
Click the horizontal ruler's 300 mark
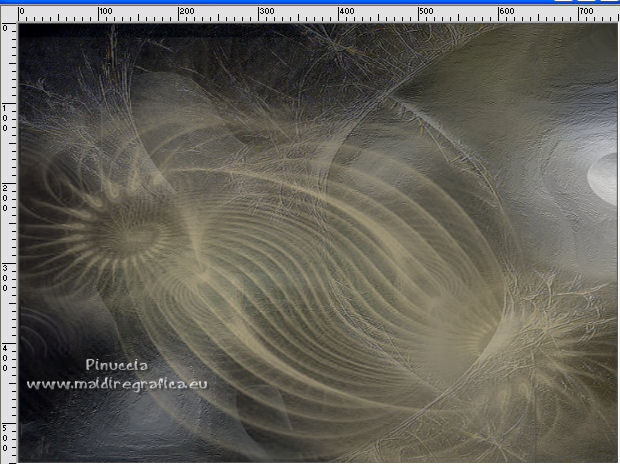click(x=267, y=11)
